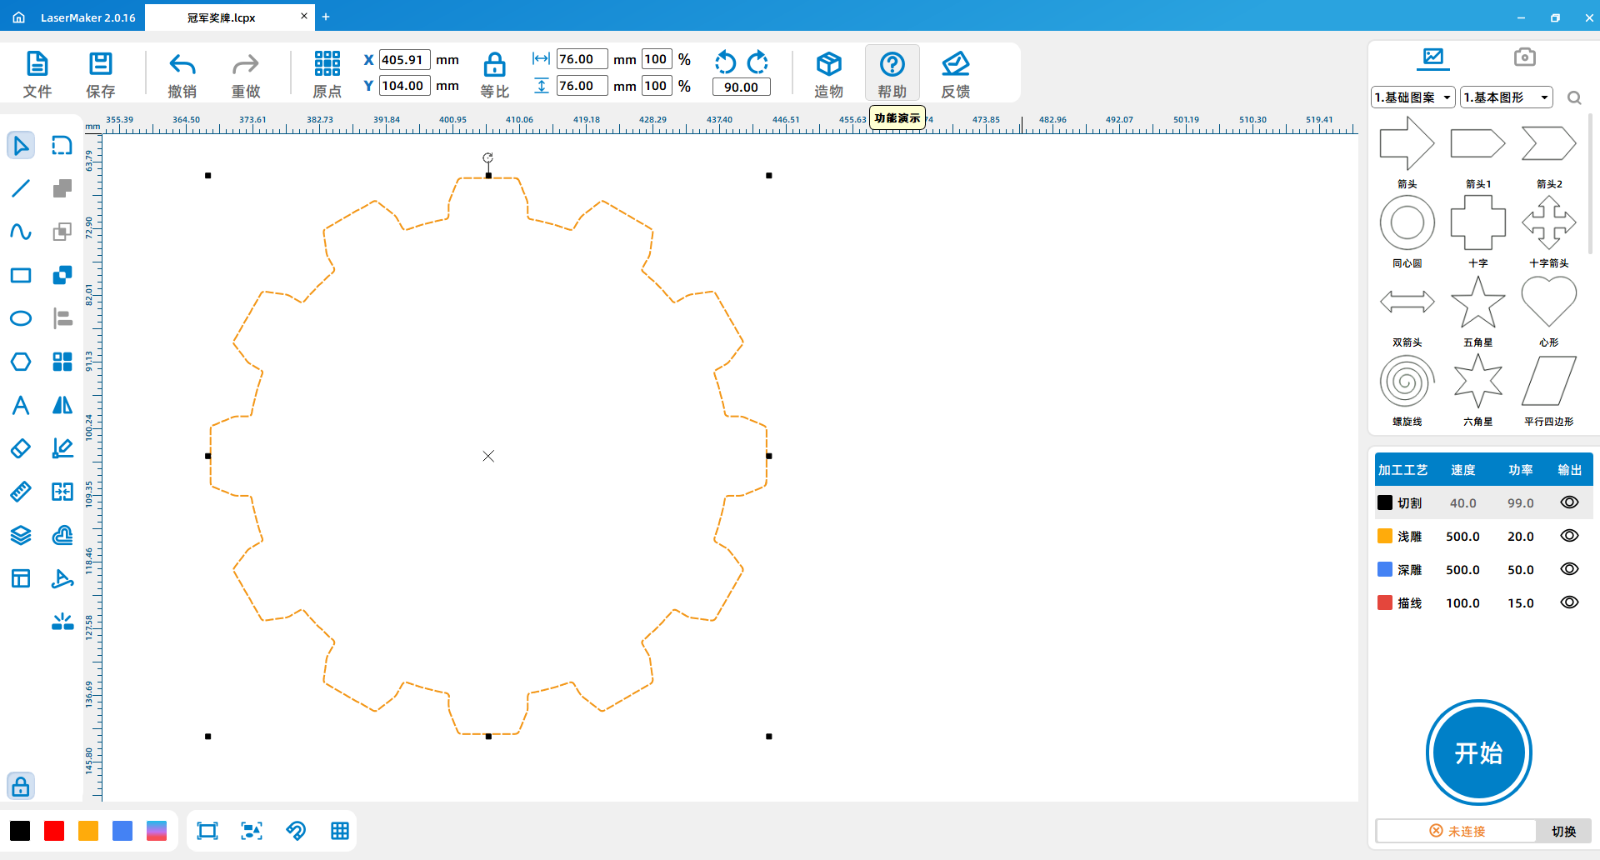Click the 切换 switch button

pos(1563,832)
